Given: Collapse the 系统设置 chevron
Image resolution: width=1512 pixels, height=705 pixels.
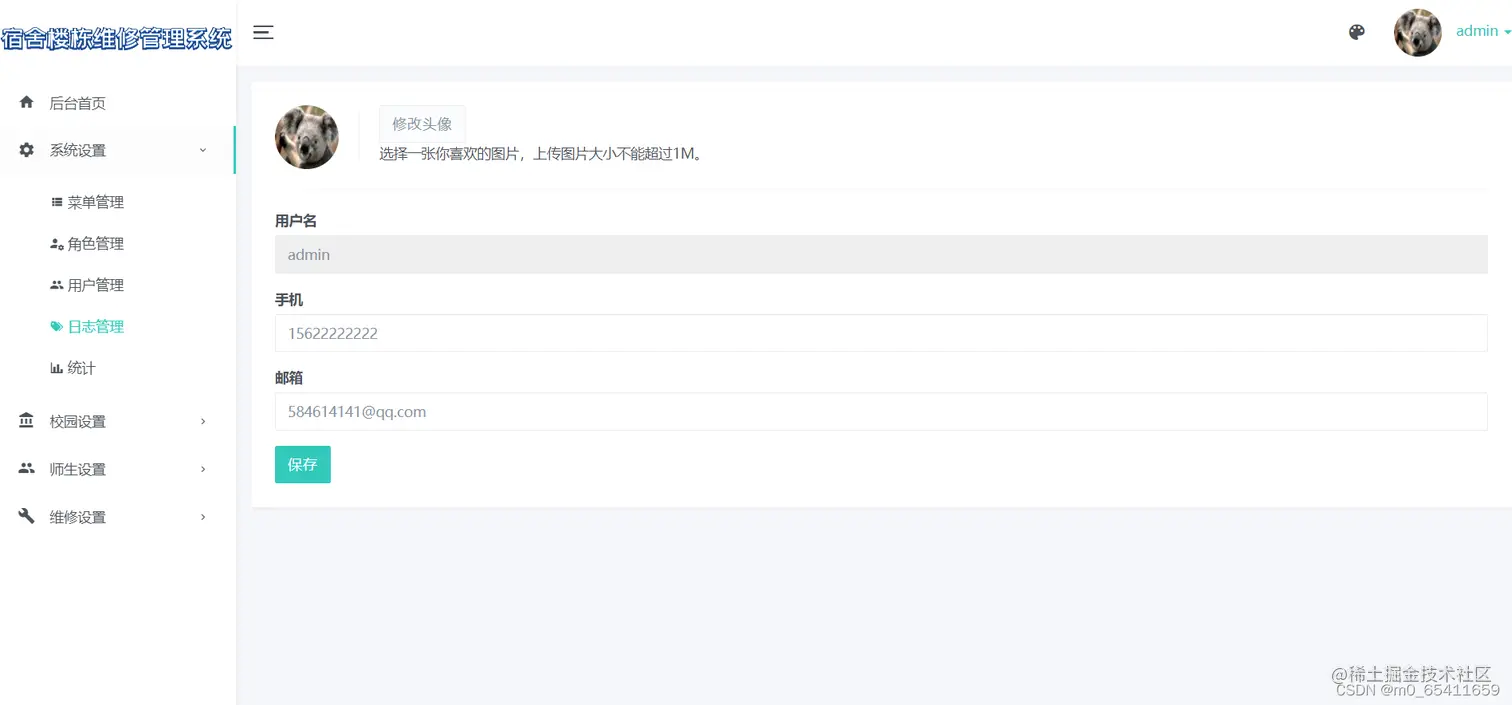Looking at the screenshot, I should (x=203, y=150).
